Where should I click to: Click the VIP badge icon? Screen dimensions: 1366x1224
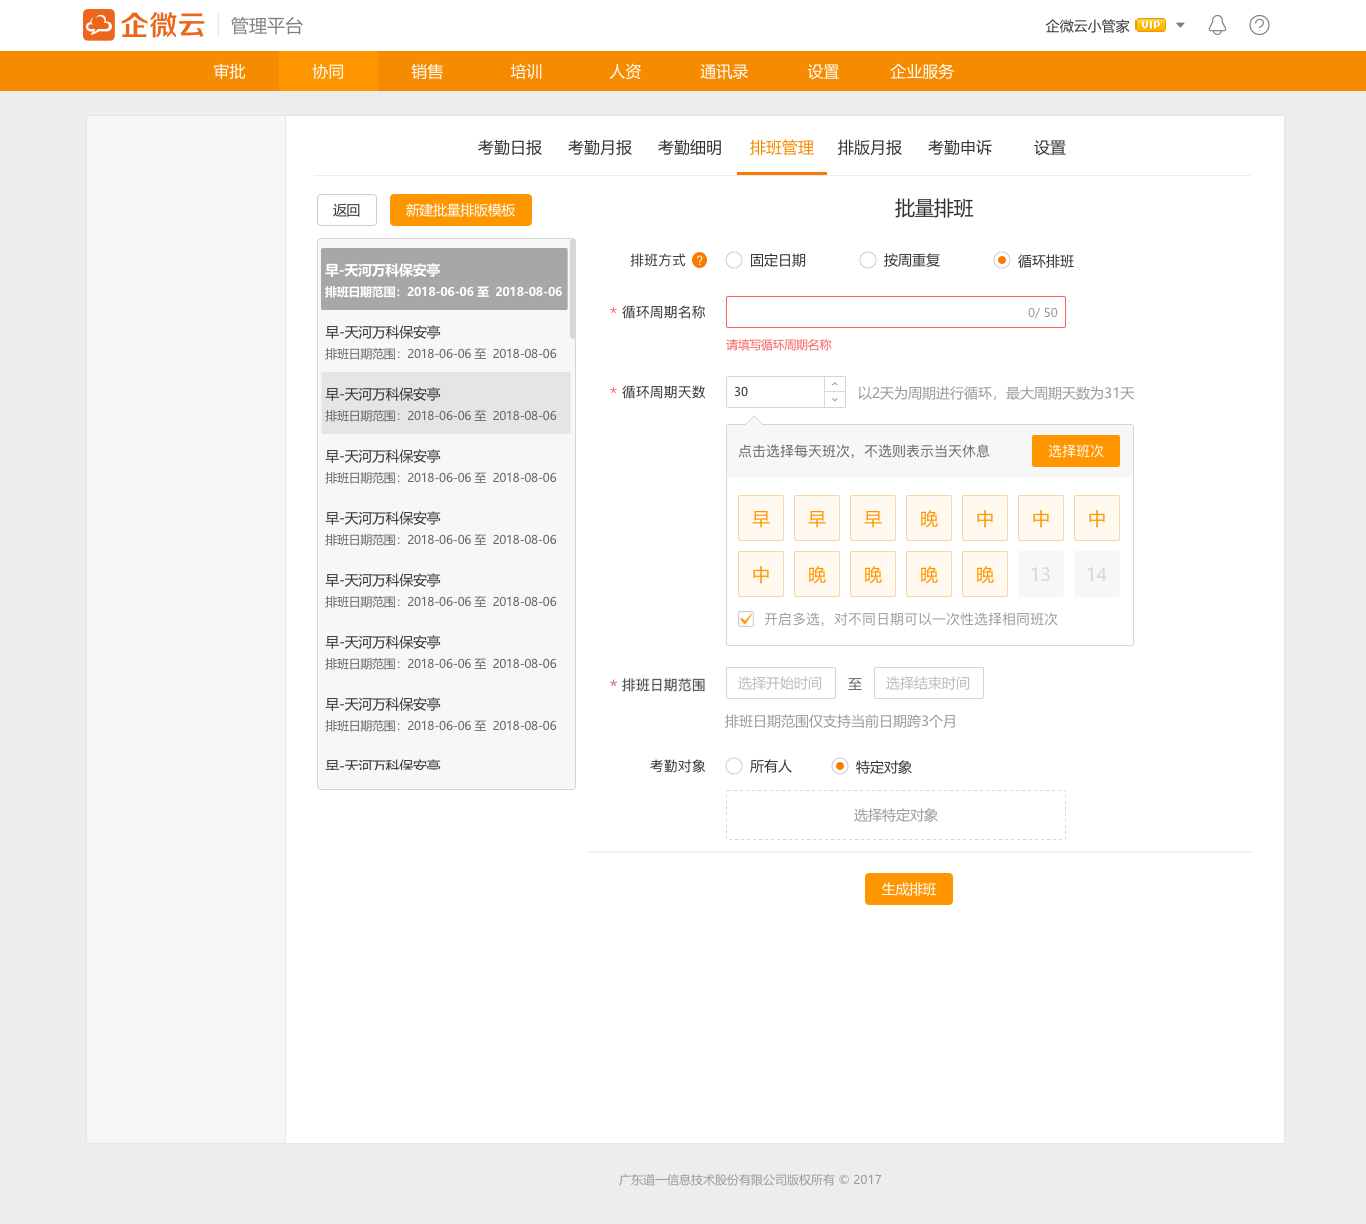1150,25
